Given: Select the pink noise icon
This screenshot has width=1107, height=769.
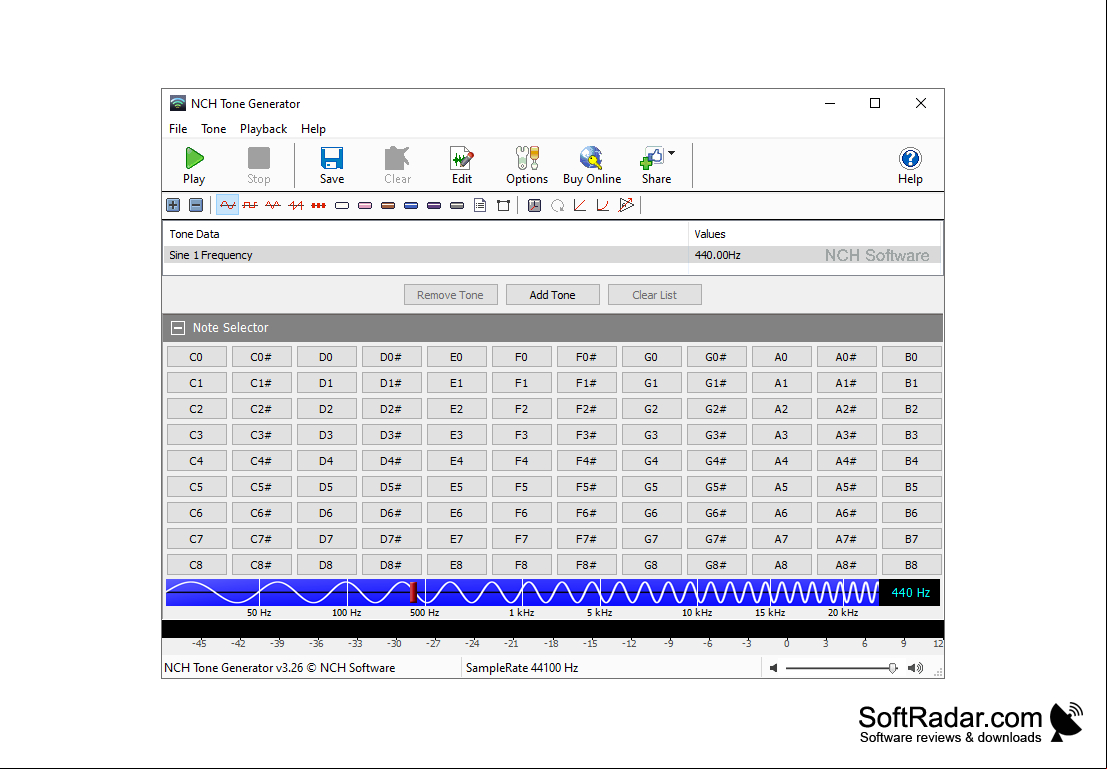Looking at the screenshot, I should pyautogui.click(x=365, y=205).
